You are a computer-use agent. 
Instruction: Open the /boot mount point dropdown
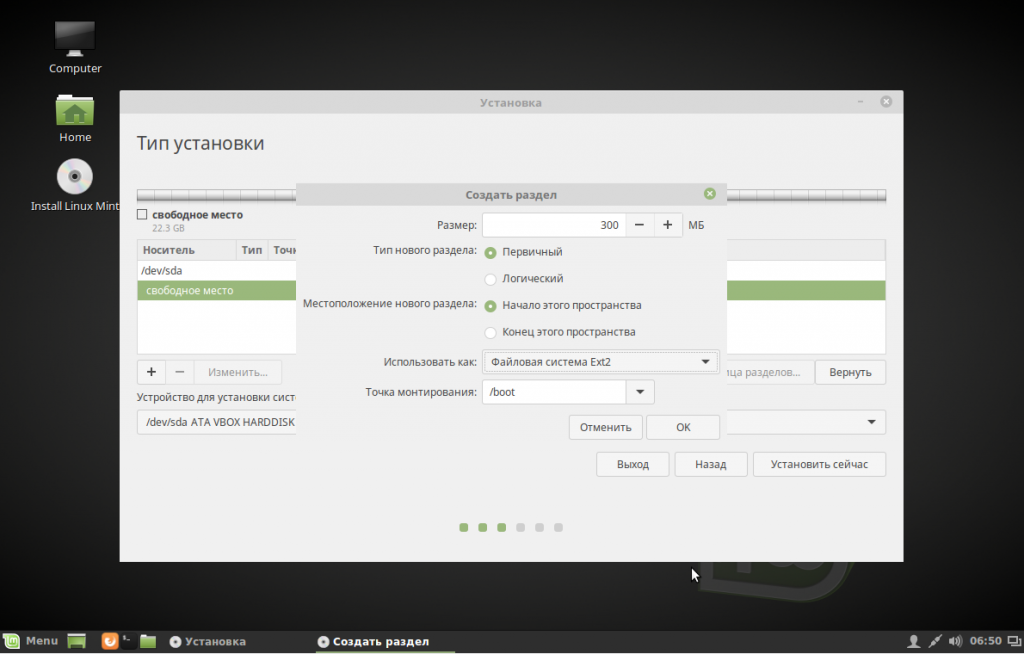(639, 392)
